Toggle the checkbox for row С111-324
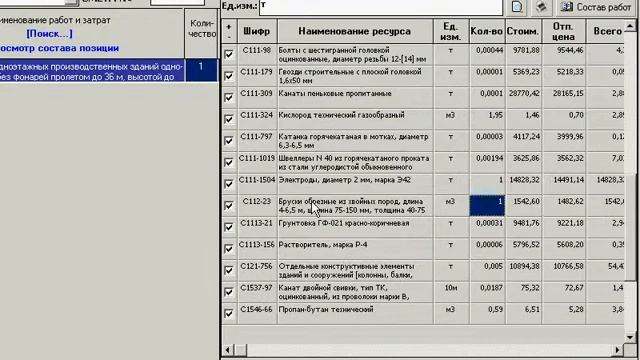The image size is (640, 360). 229,119
